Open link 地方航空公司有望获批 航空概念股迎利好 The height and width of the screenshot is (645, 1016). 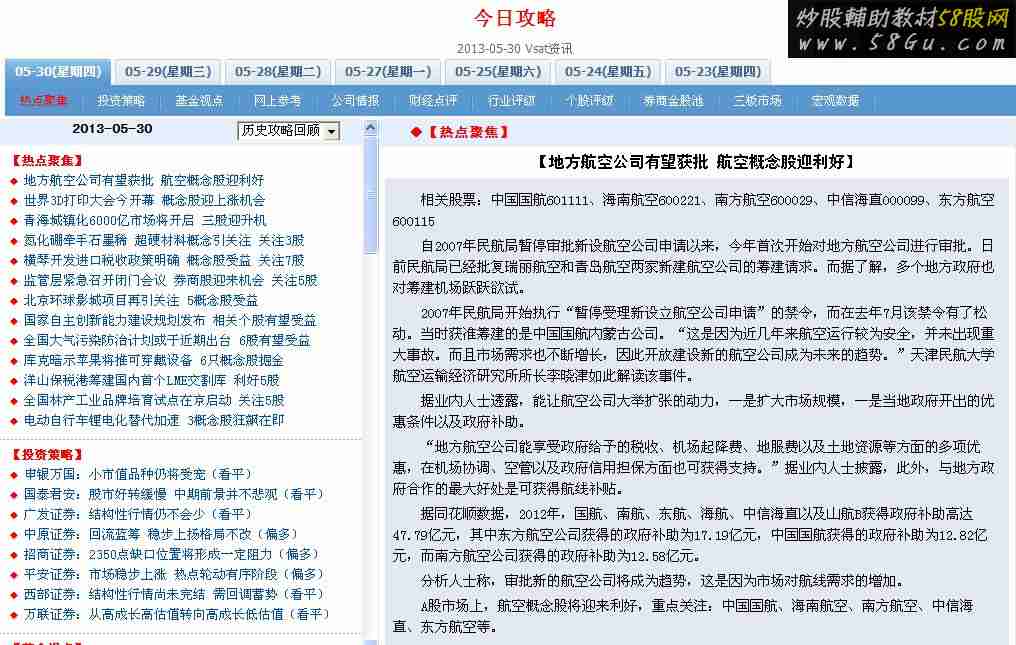point(144,180)
